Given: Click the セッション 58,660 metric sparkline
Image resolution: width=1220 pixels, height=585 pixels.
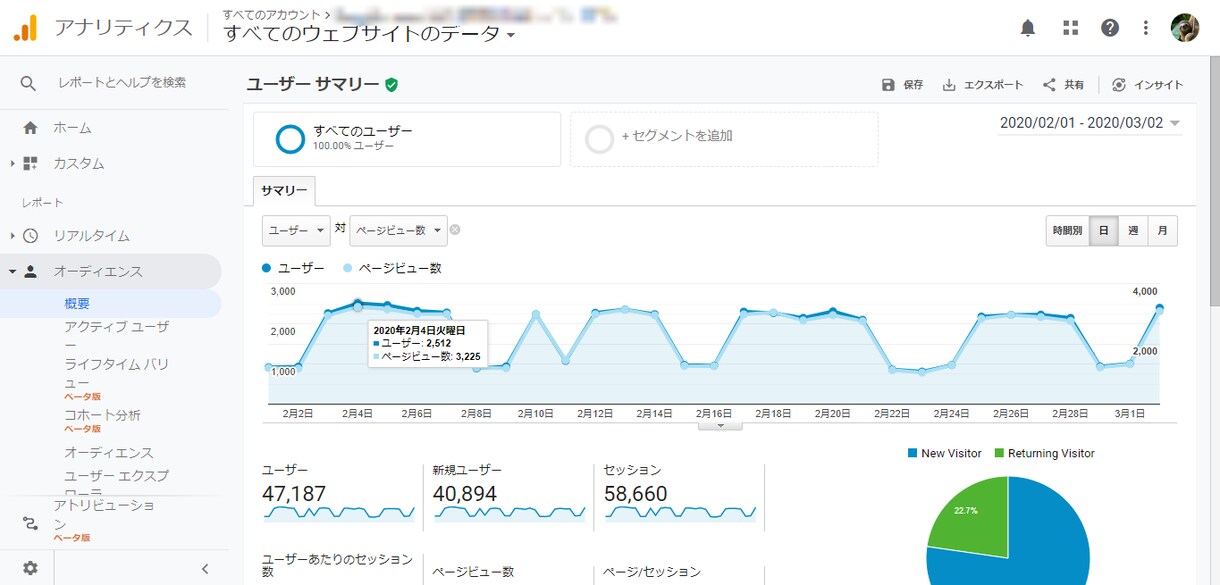Looking at the screenshot, I should [x=681, y=513].
